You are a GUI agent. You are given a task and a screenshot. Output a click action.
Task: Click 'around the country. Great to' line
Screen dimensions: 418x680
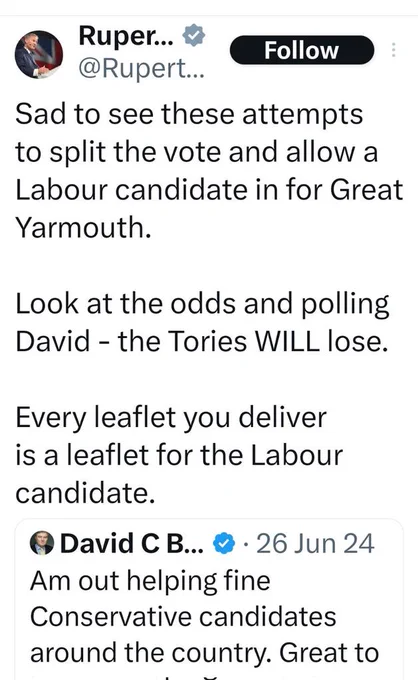[x=205, y=653]
